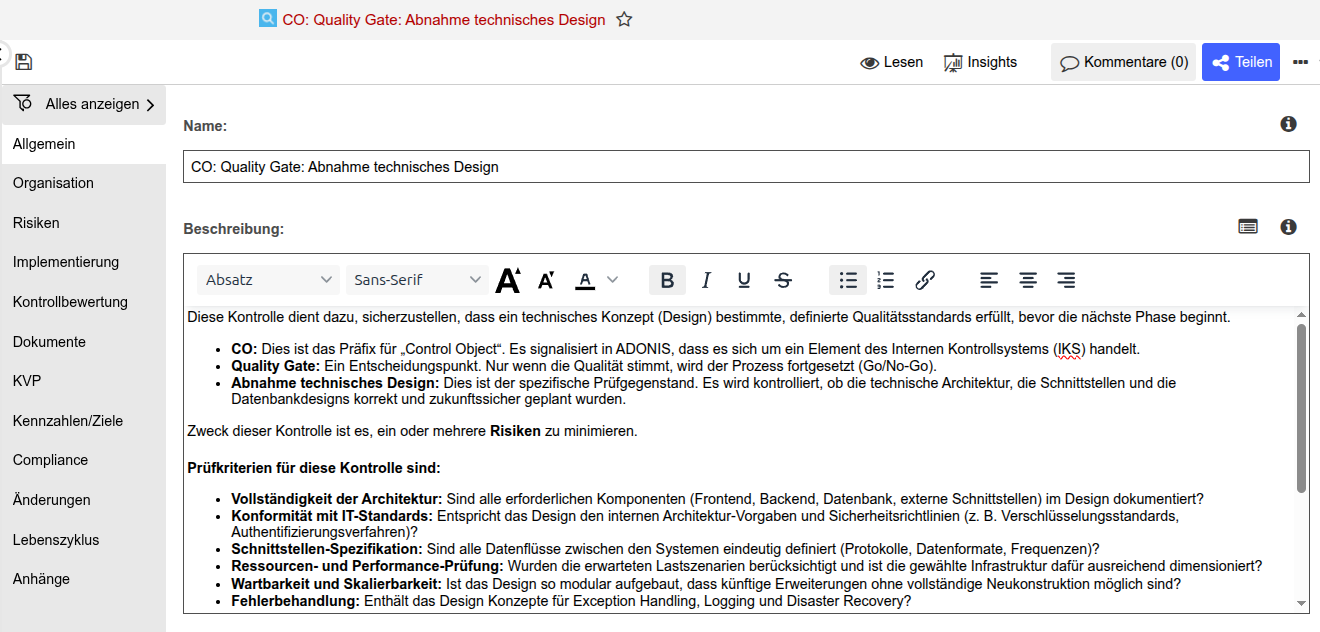Viewport: 1320px width, 632px height.
Task: Center align text
Action: pyautogui.click(x=1028, y=280)
